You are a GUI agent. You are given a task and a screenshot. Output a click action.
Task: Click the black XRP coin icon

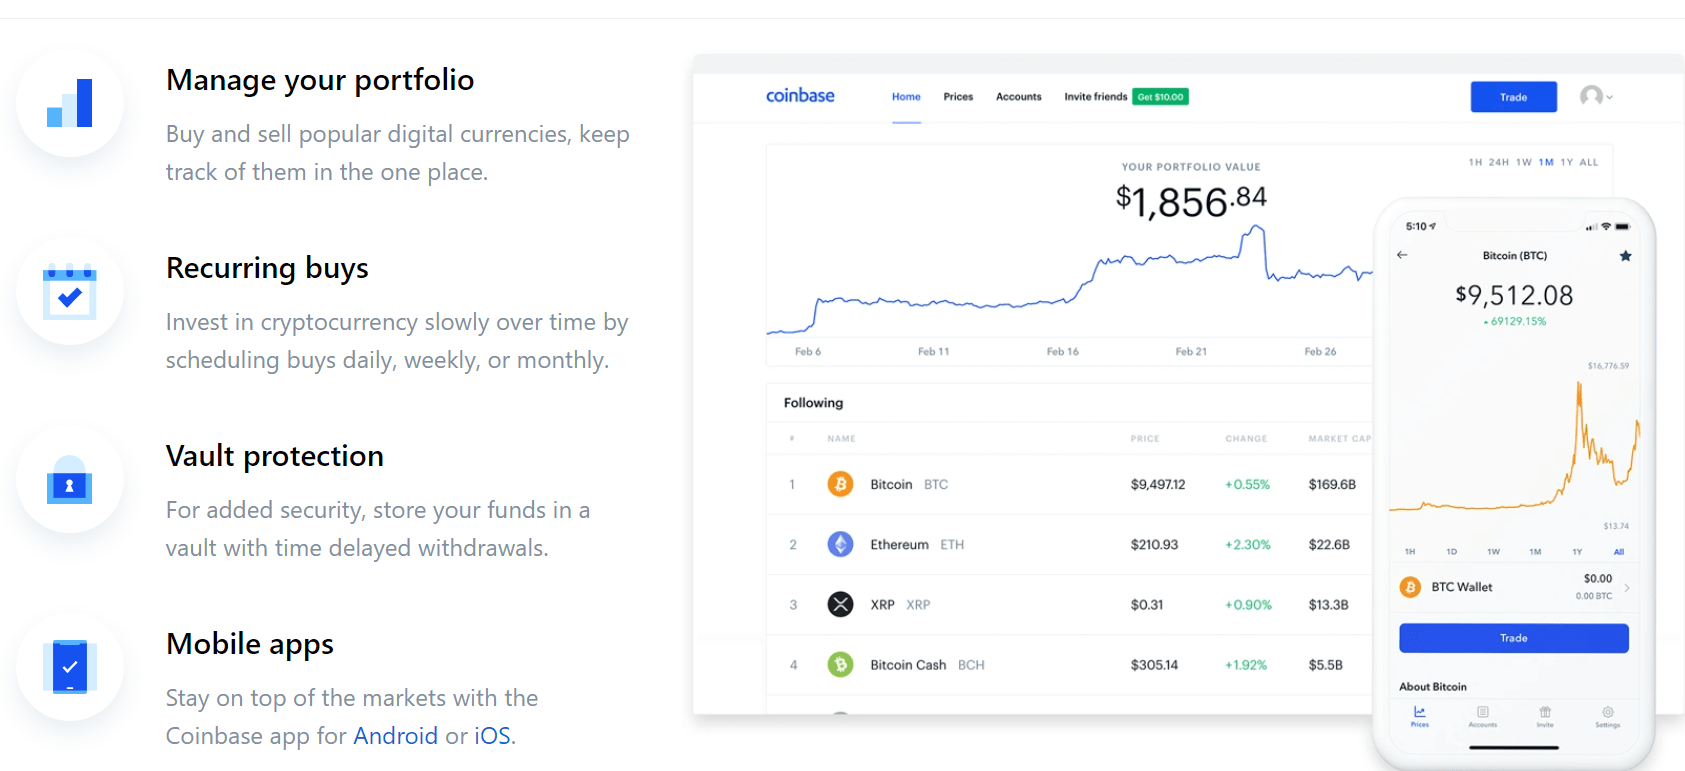840,604
